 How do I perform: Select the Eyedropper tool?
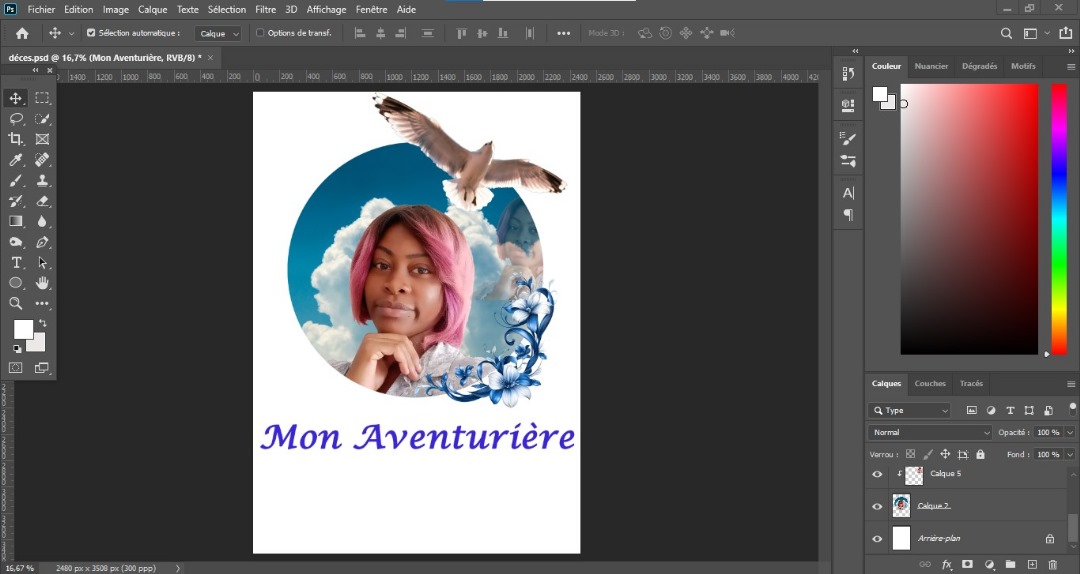click(16, 160)
